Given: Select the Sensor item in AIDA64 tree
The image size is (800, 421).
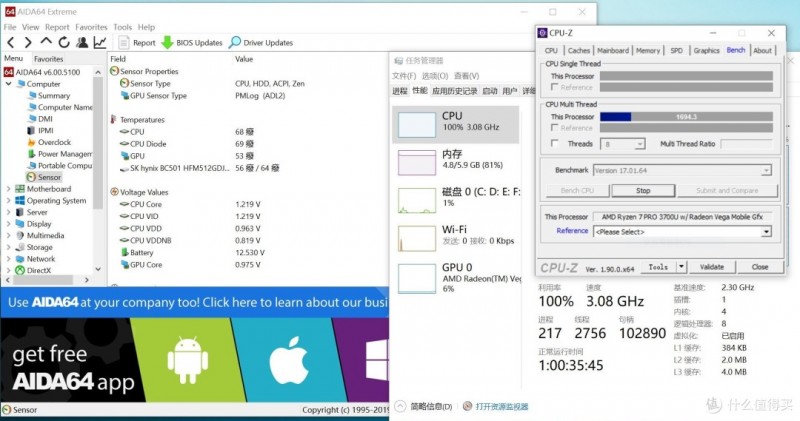Looking at the screenshot, I should 44,177.
